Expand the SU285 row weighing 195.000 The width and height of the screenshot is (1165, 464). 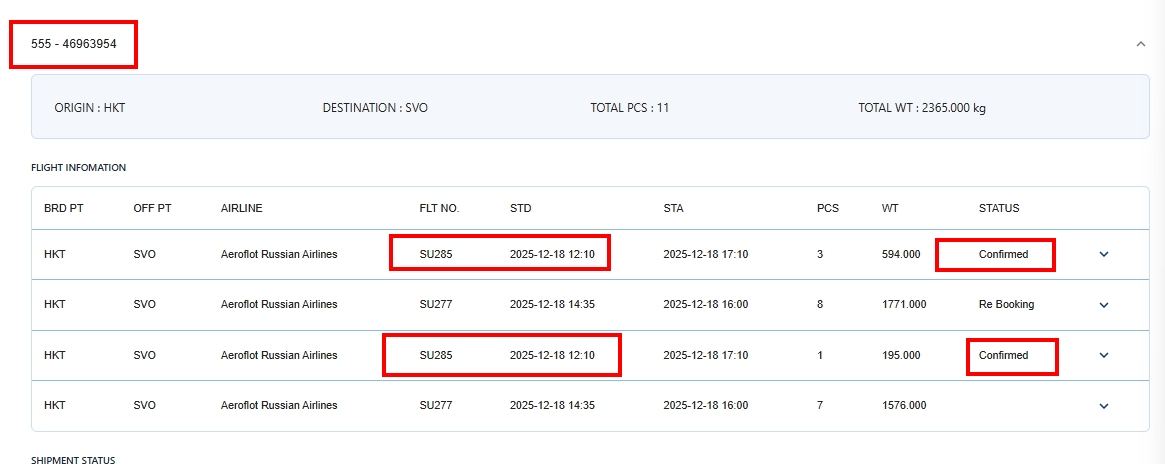(1104, 355)
